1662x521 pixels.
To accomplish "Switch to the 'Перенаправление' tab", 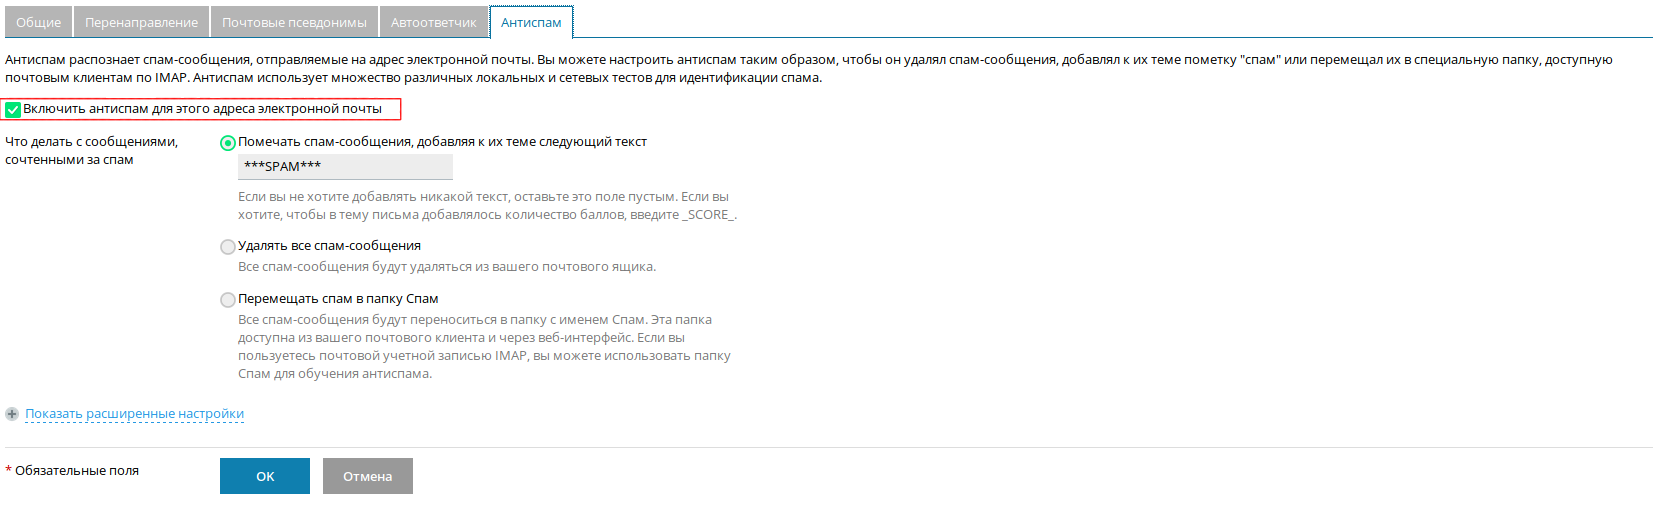I will 141,22.
